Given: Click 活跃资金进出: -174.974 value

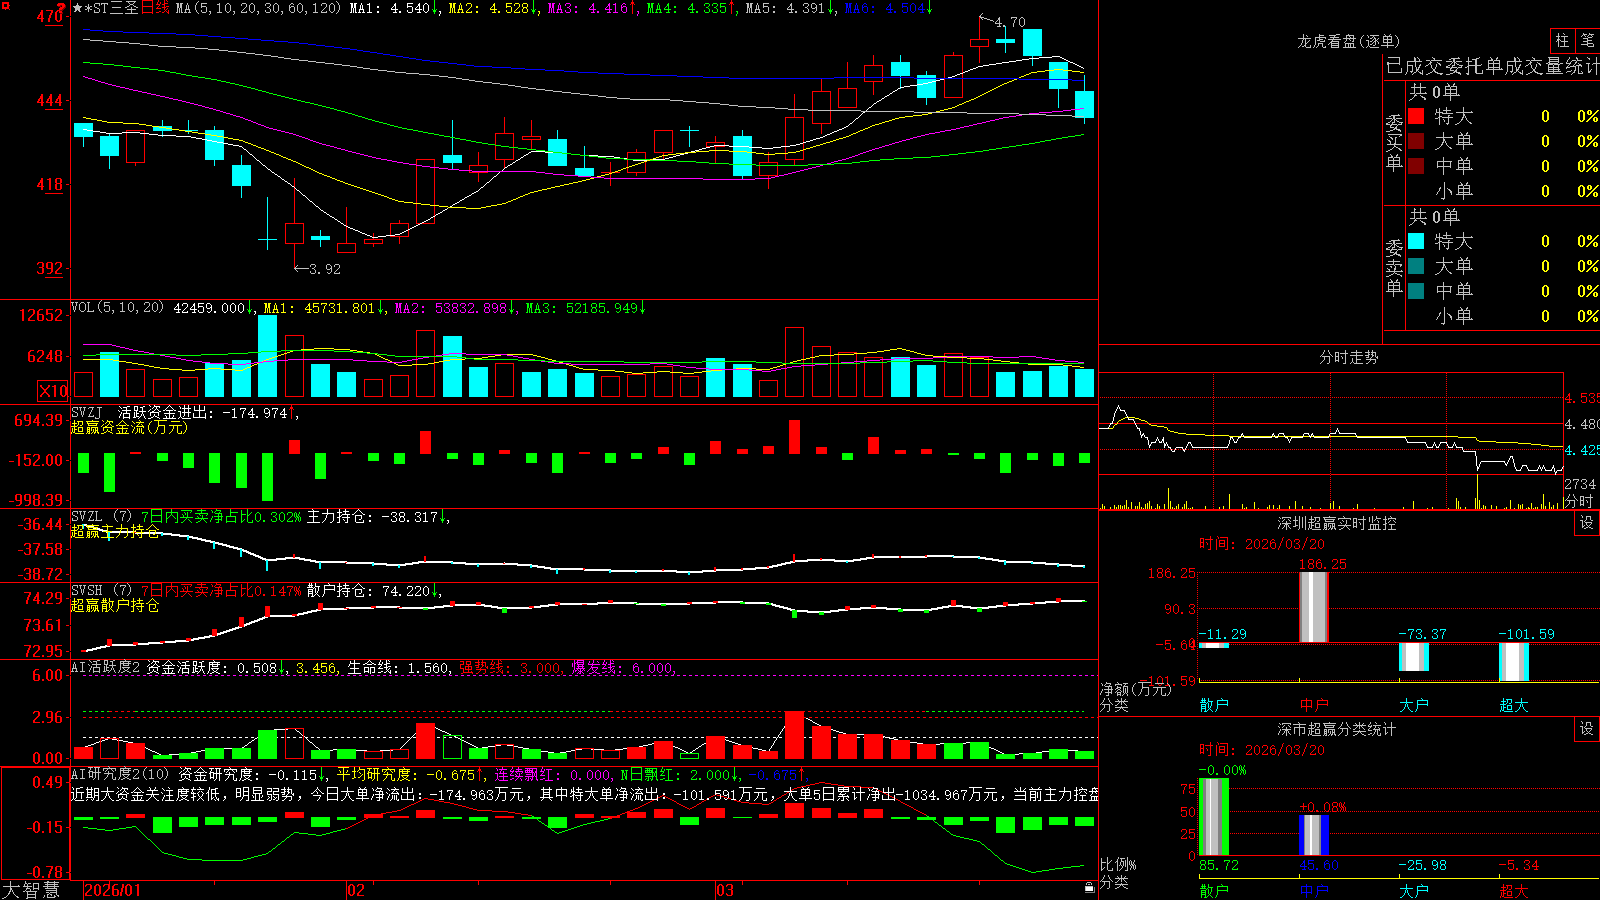Looking at the screenshot, I should click(x=208, y=412).
